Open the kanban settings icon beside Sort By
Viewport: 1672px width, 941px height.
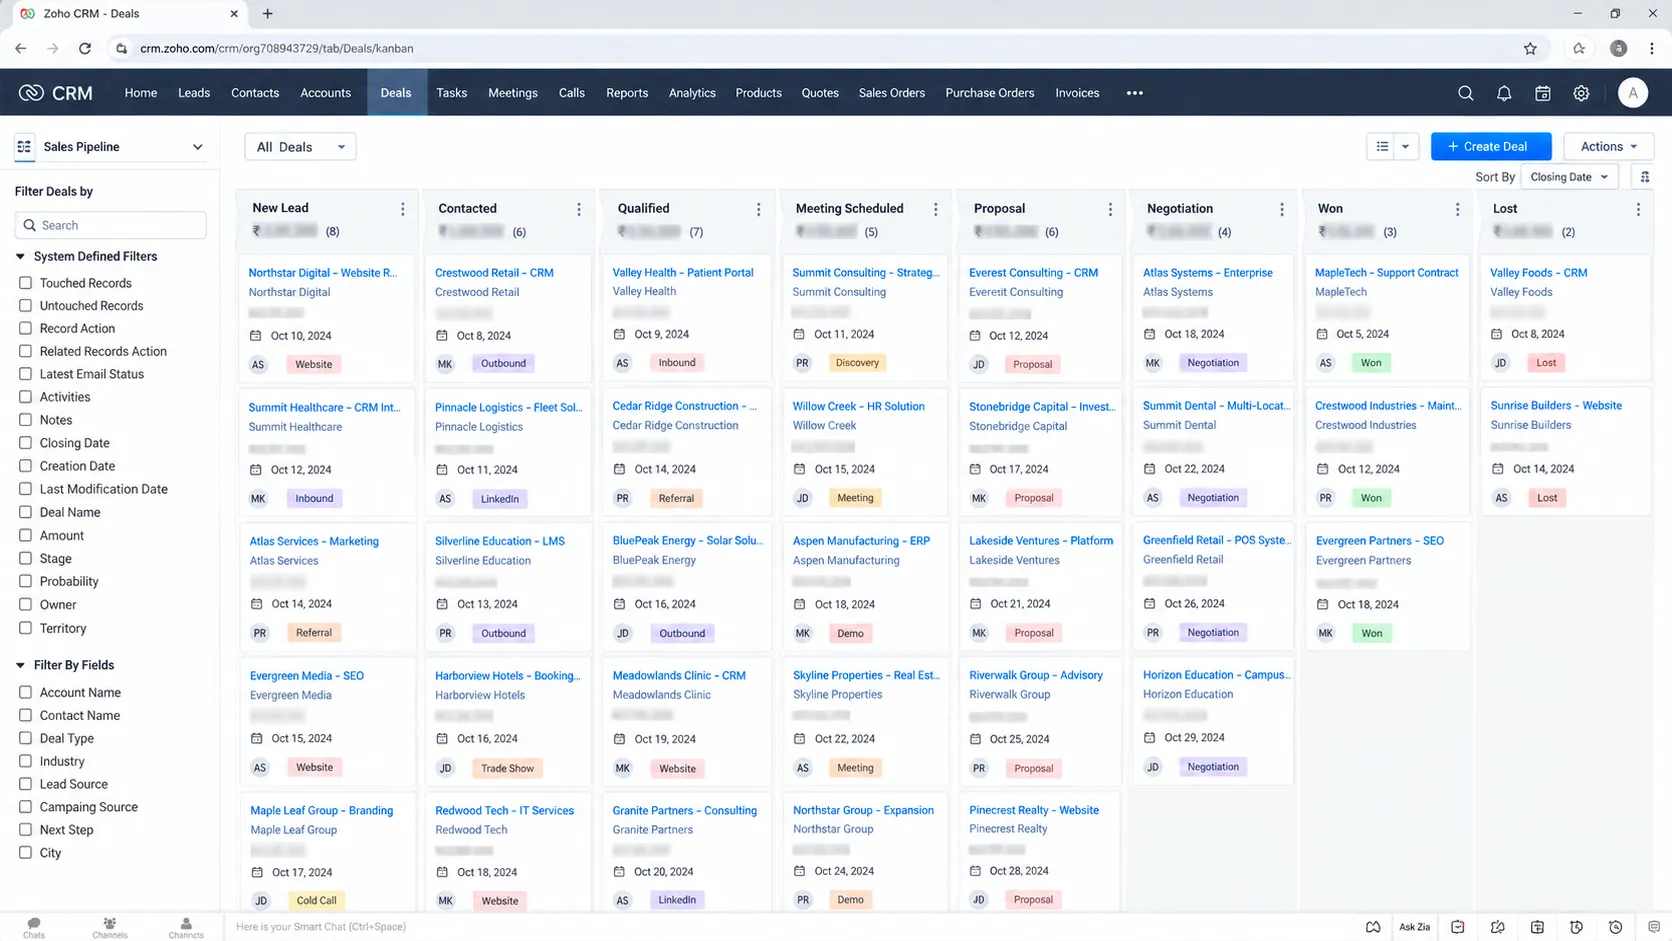coord(1645,177)
